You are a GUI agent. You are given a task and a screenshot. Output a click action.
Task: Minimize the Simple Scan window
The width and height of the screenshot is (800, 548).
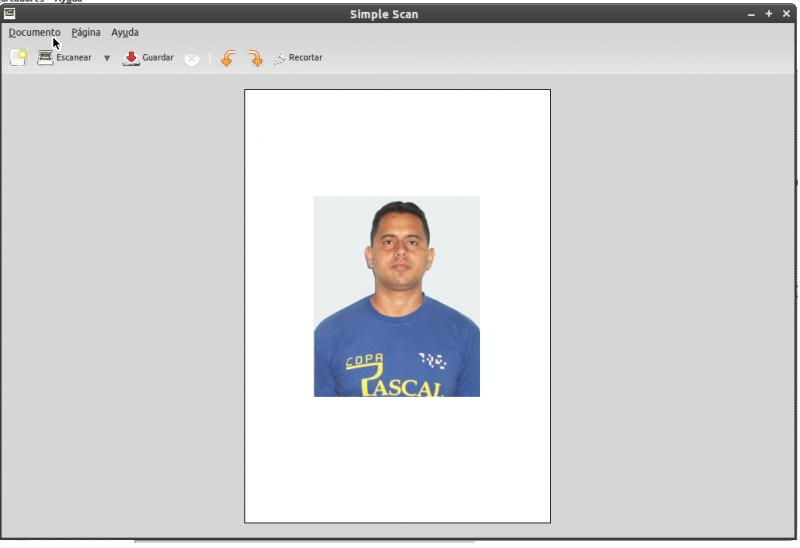click(x=751, y=14)
